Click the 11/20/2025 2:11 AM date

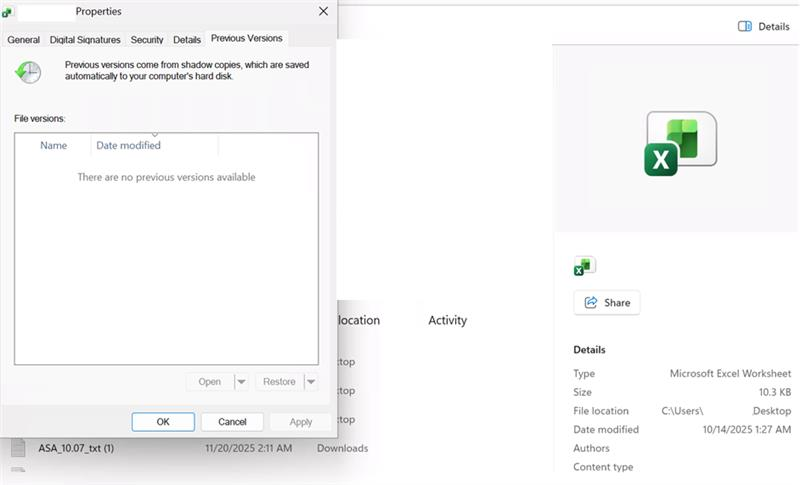(248, 448)
